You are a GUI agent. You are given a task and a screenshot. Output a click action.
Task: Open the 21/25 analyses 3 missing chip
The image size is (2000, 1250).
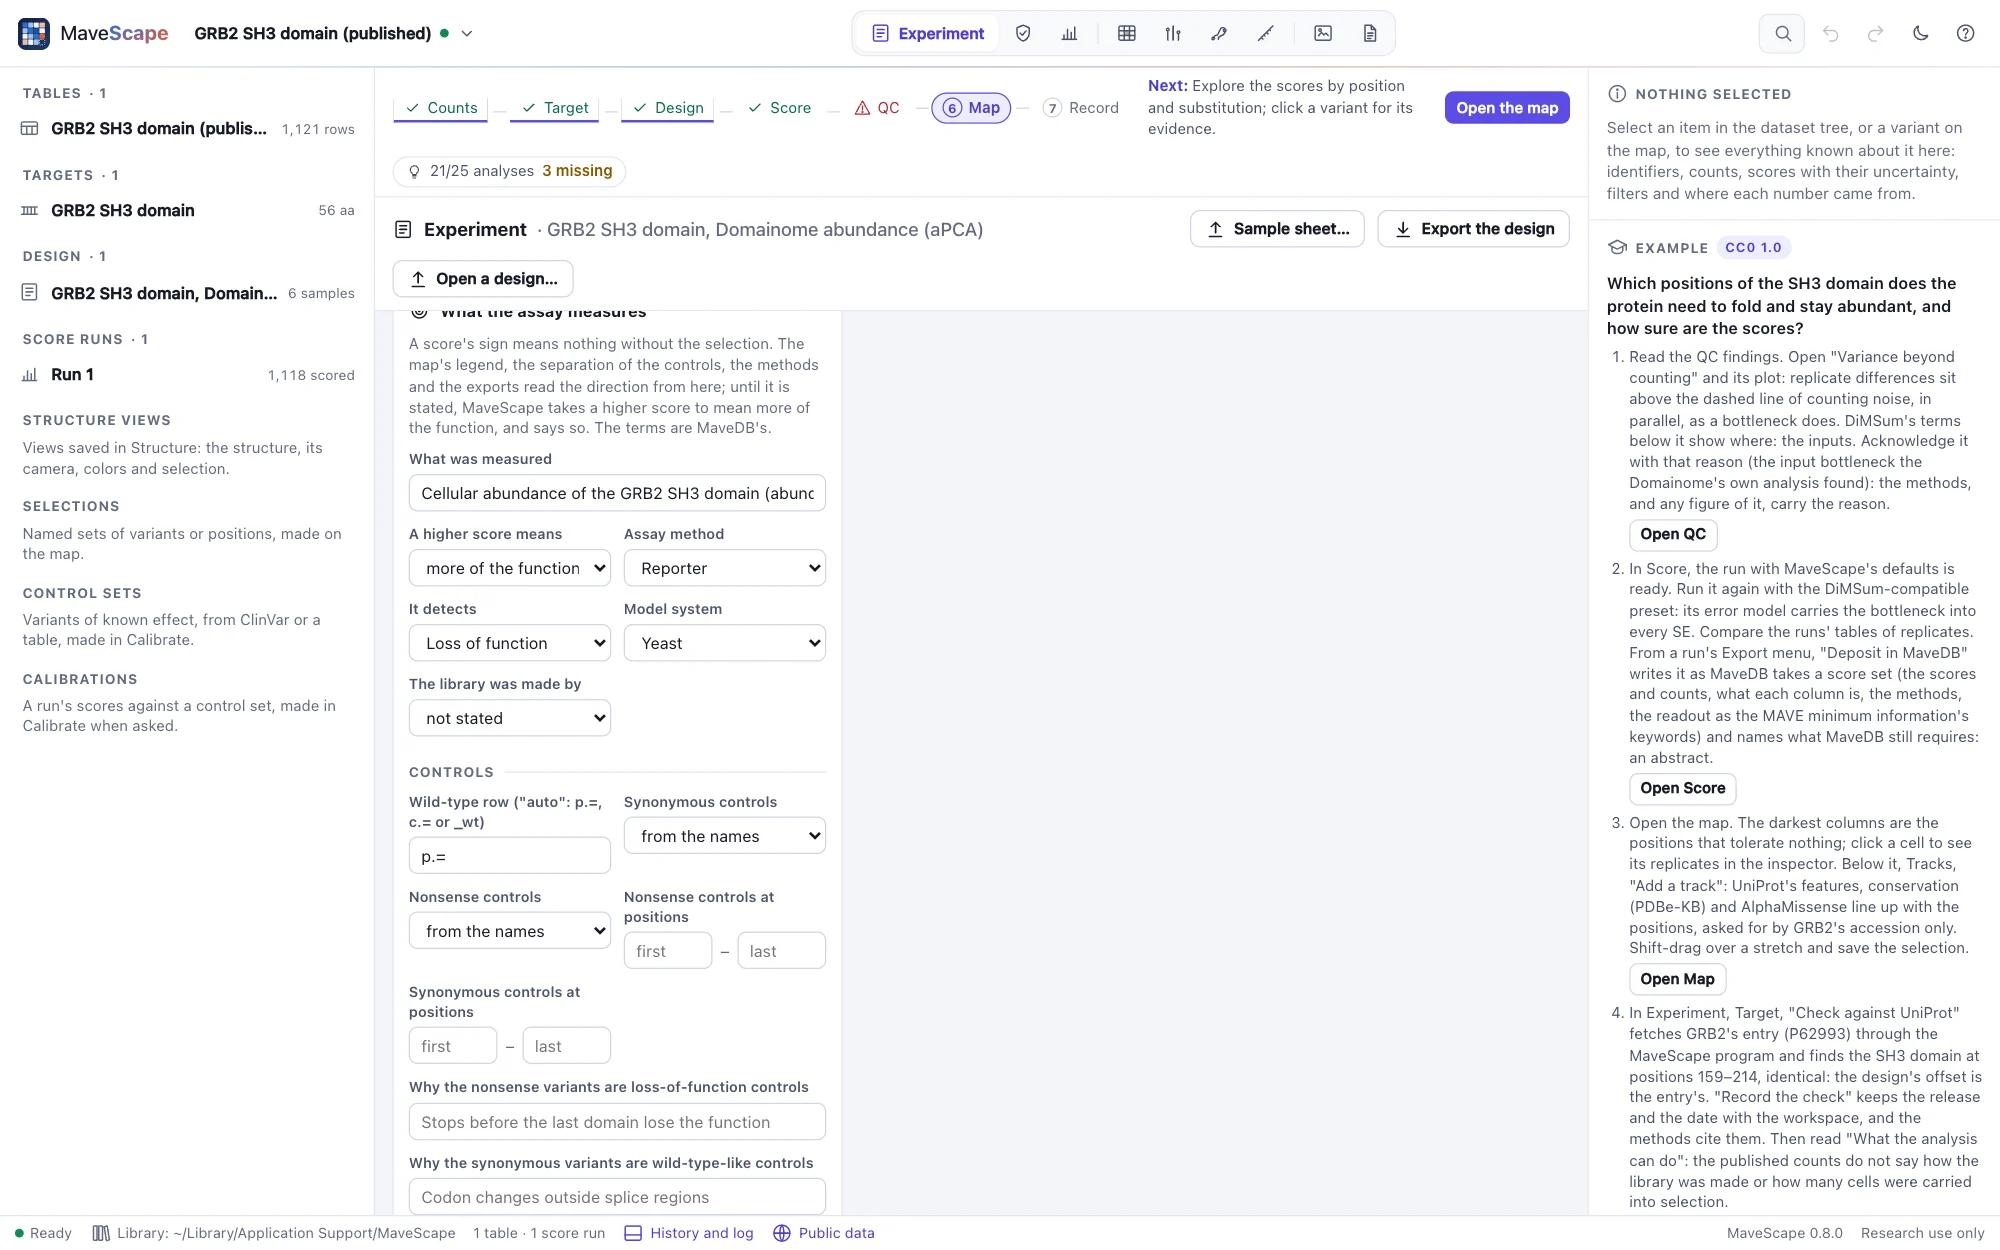[x=510, y=171]
